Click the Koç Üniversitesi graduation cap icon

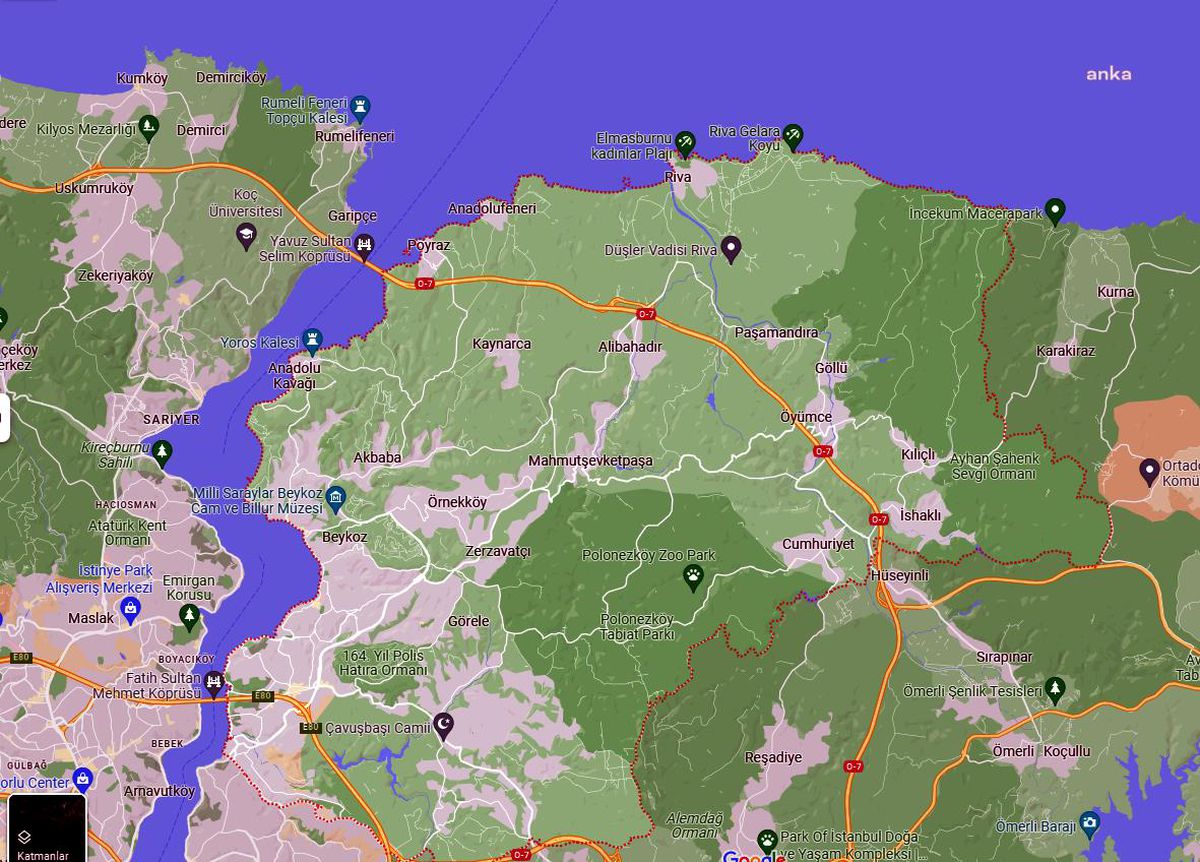coord(246,235)
